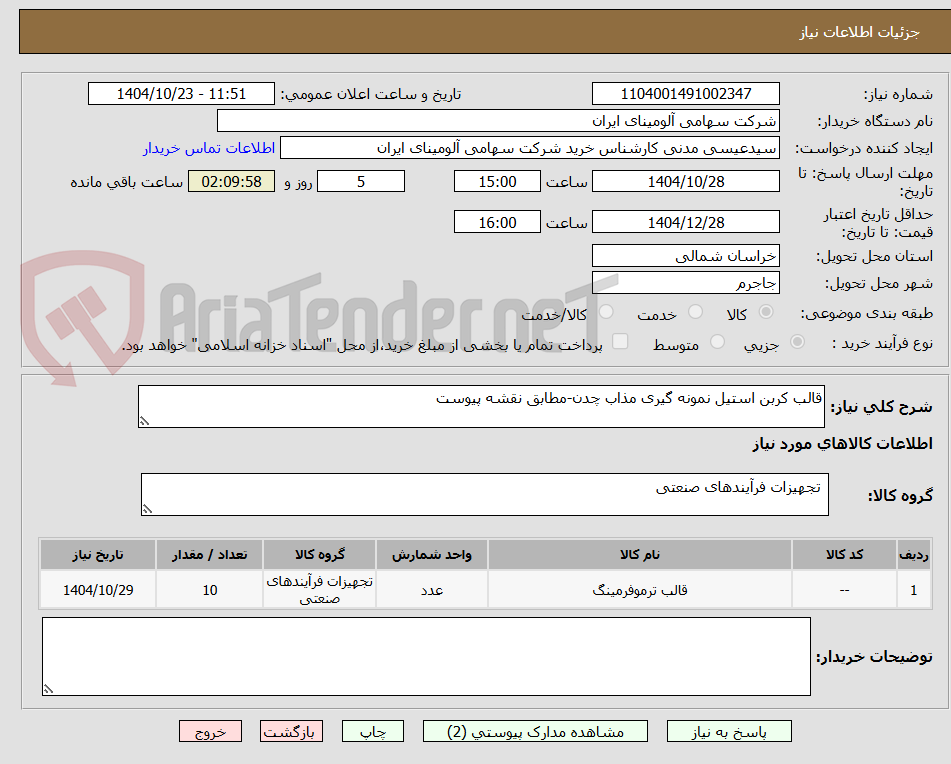The image size is (951, 764).
Task: Open اطلاعات تماس خریدار link
Action: coord(209,149)
